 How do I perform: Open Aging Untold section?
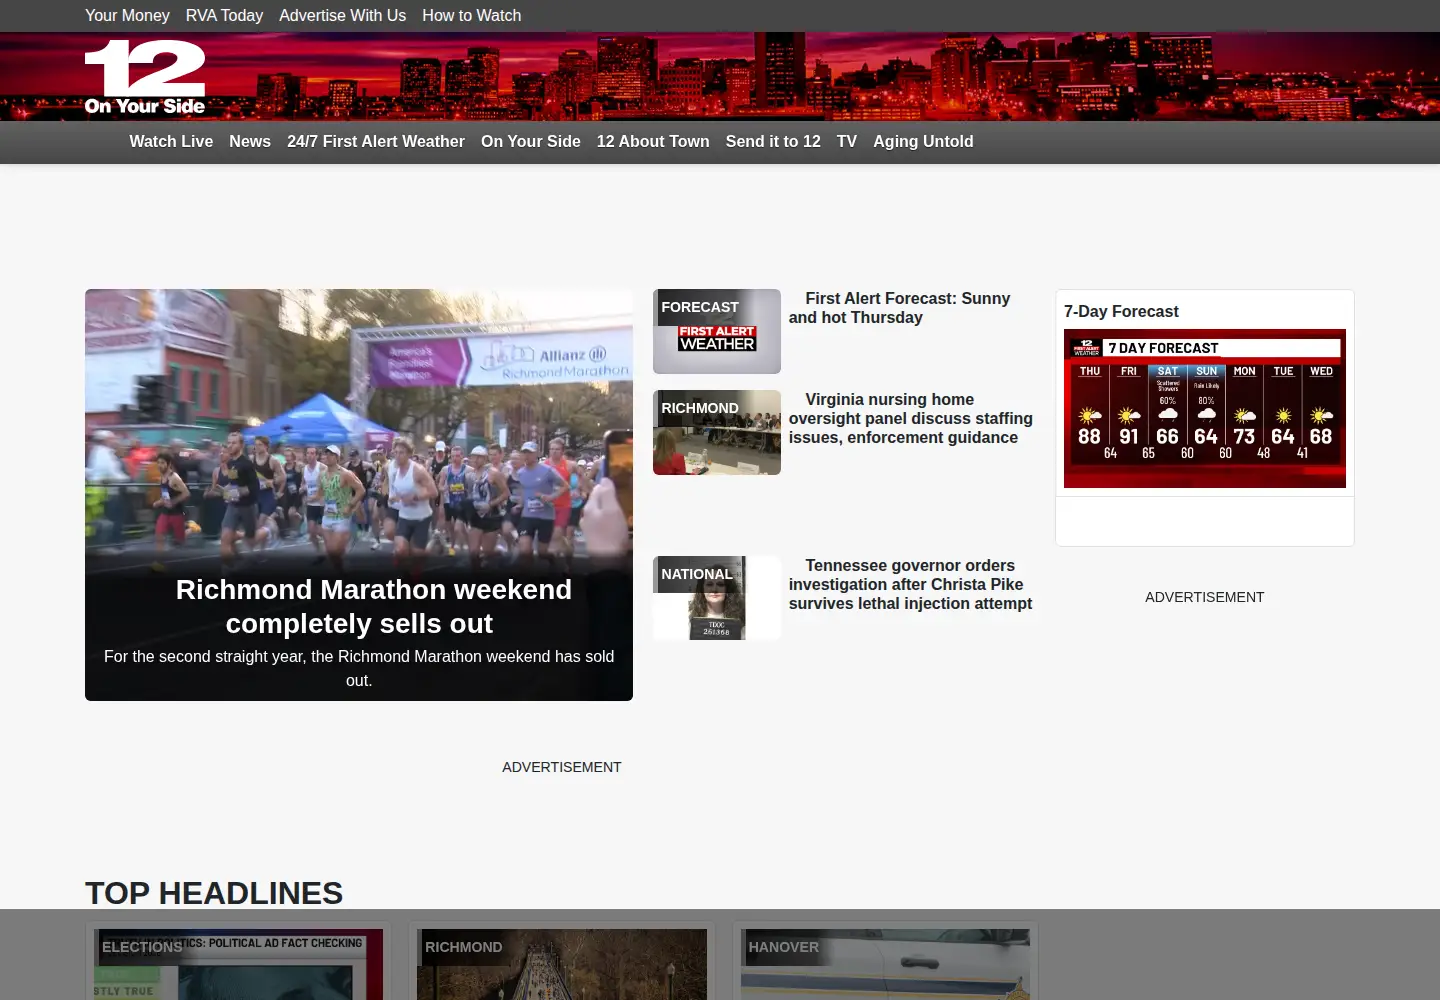[923, 141]
